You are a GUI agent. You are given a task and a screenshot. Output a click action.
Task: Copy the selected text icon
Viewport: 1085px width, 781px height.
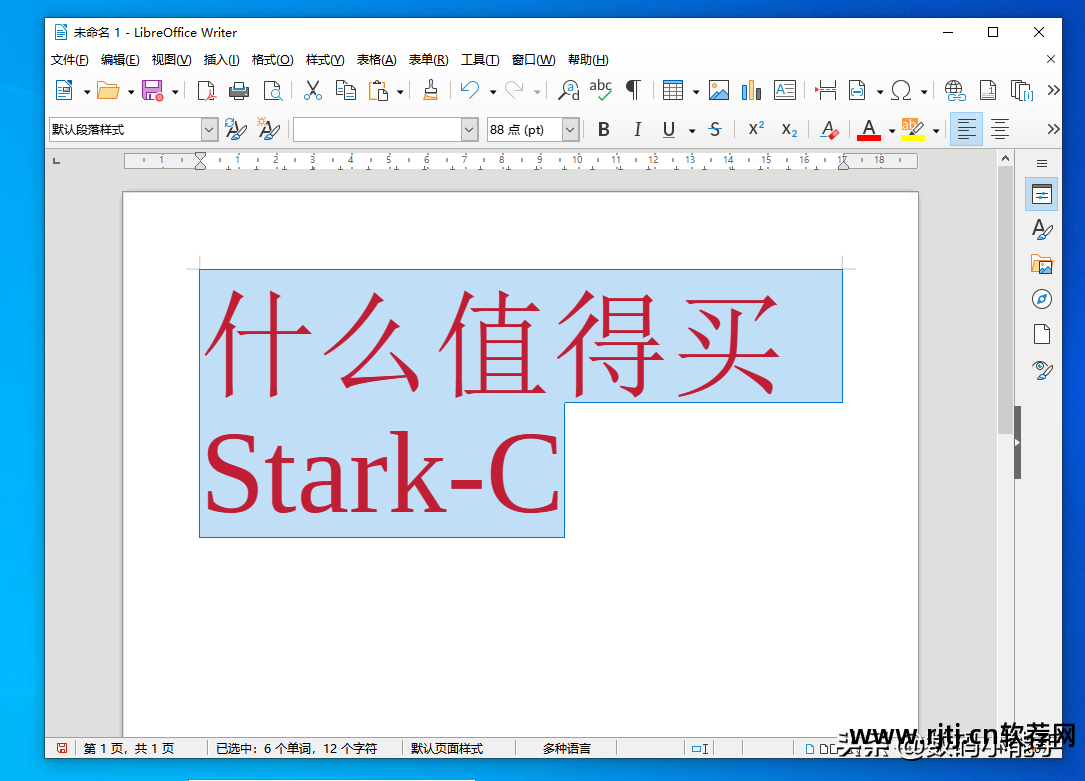click(x=345, y=91)
